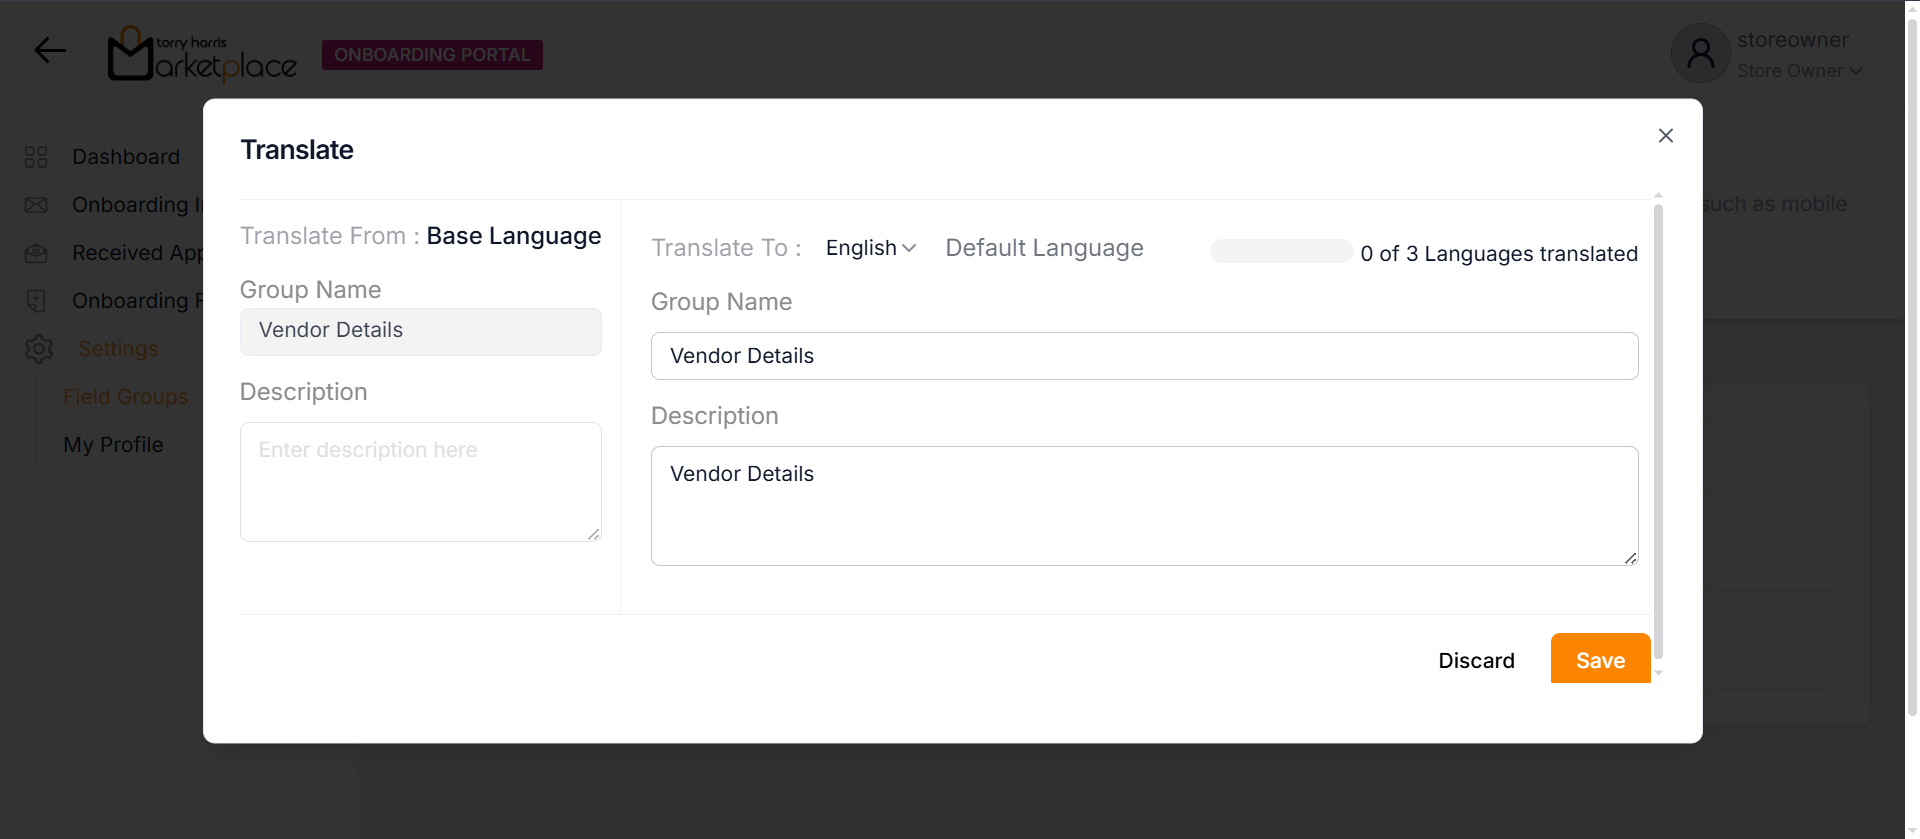Image resolution: width=1920 pixels, height=839 pixels.
Task: Click the store owner avatar icon
Action: click(1700, 54)
